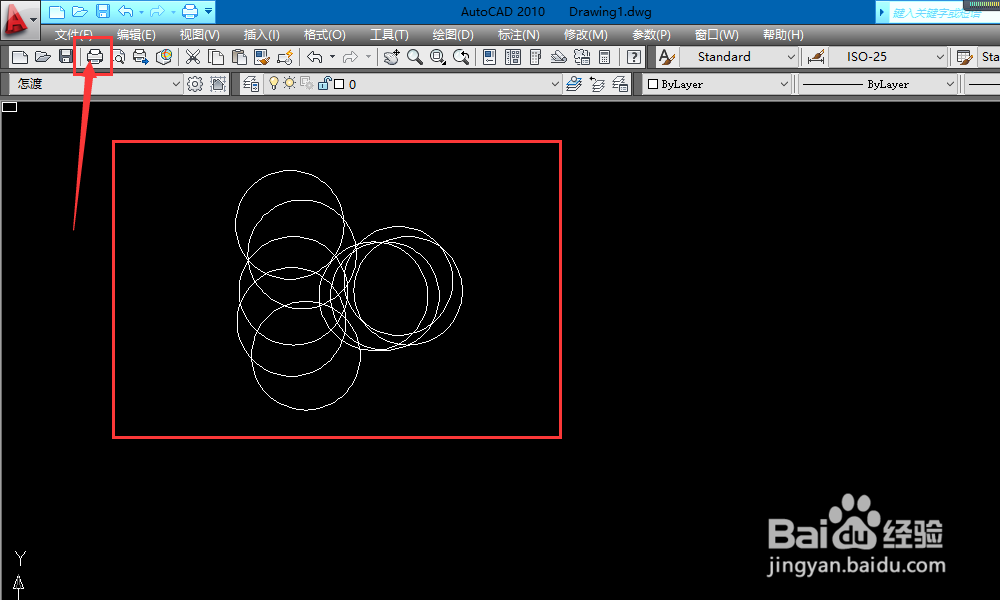Screen dimensions: 1000x600
Task: Open the Block Editor icon
Action: (284, 57)
